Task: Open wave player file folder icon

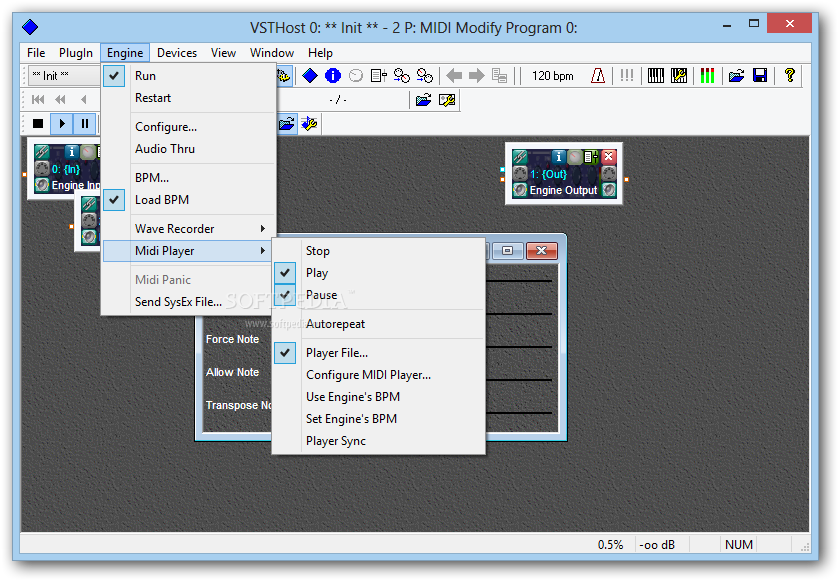Action: [423, 100]
